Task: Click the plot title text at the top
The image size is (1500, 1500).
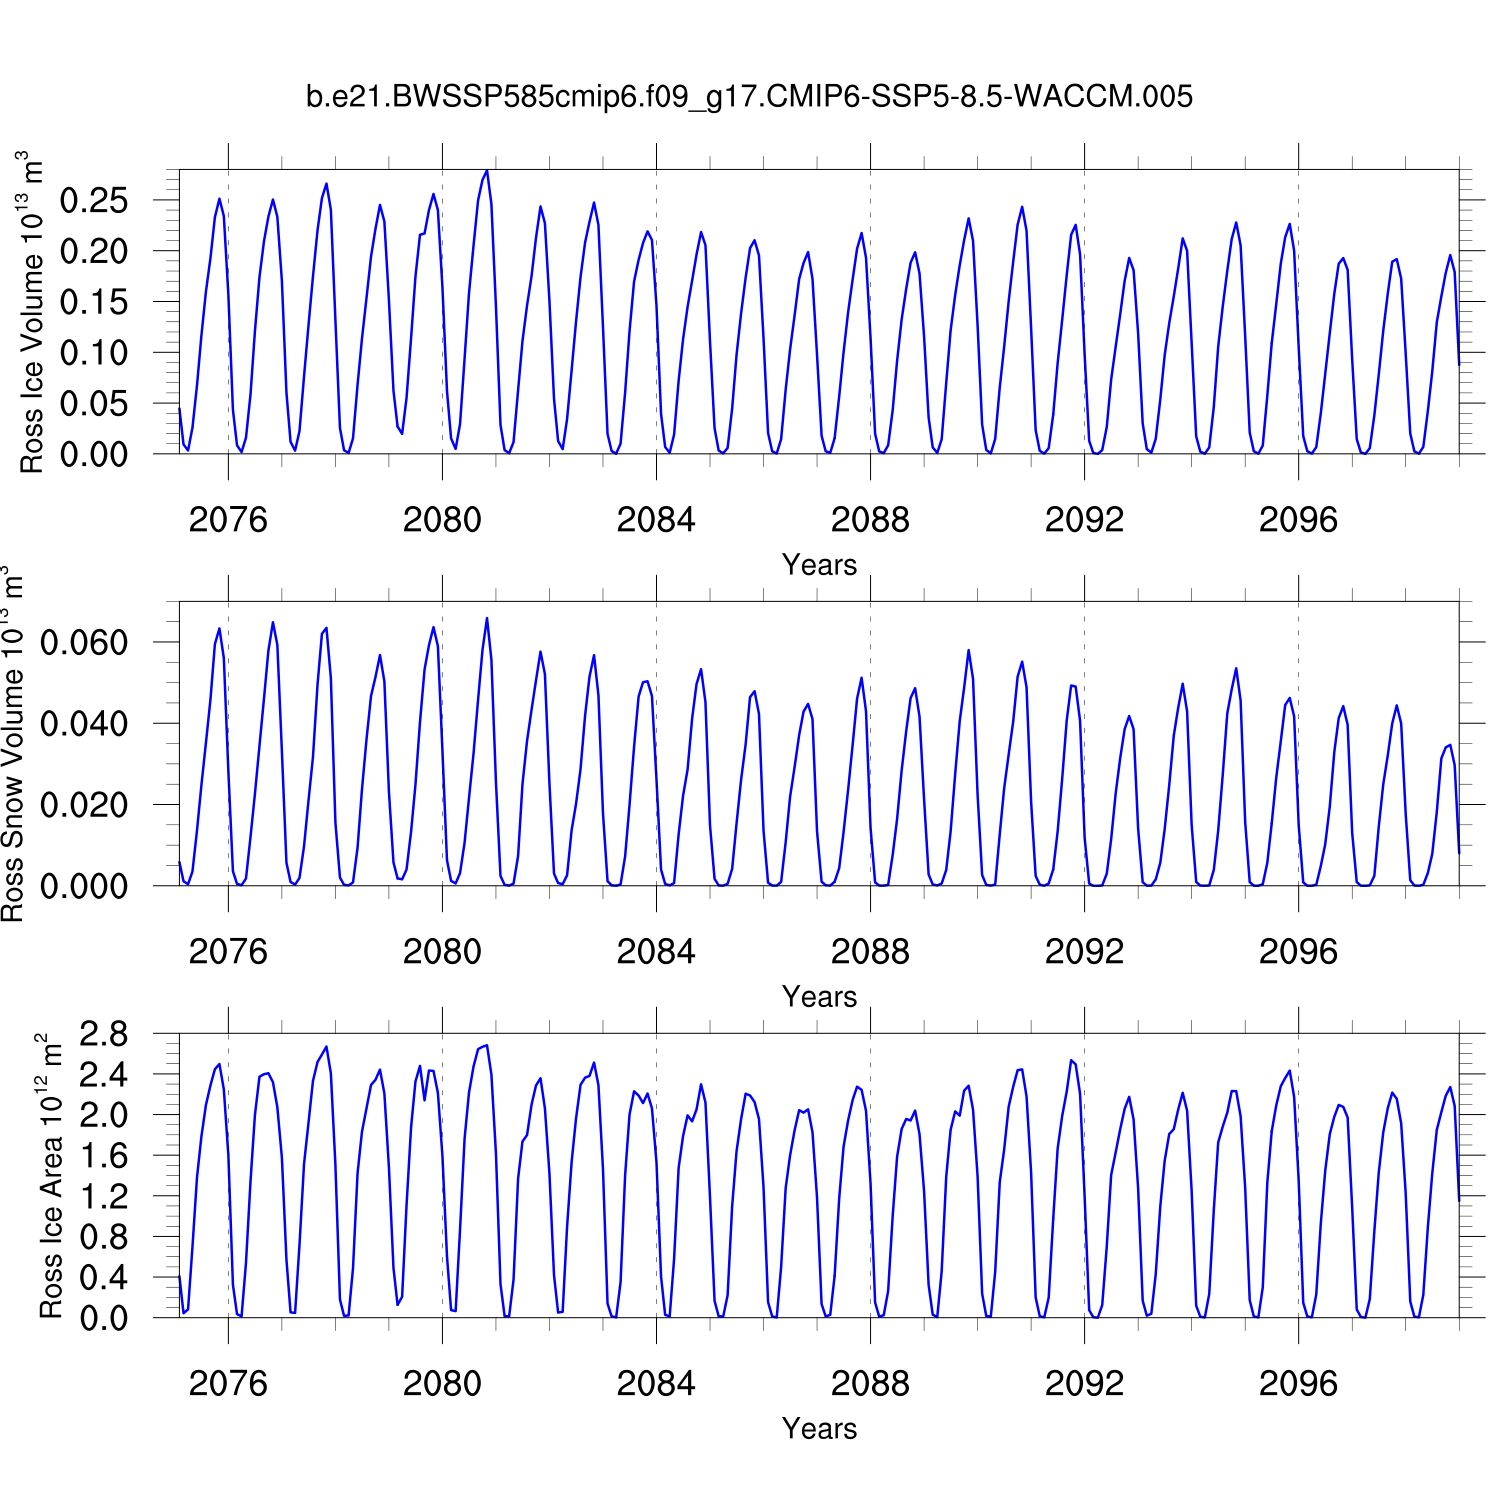Action: 749,97
